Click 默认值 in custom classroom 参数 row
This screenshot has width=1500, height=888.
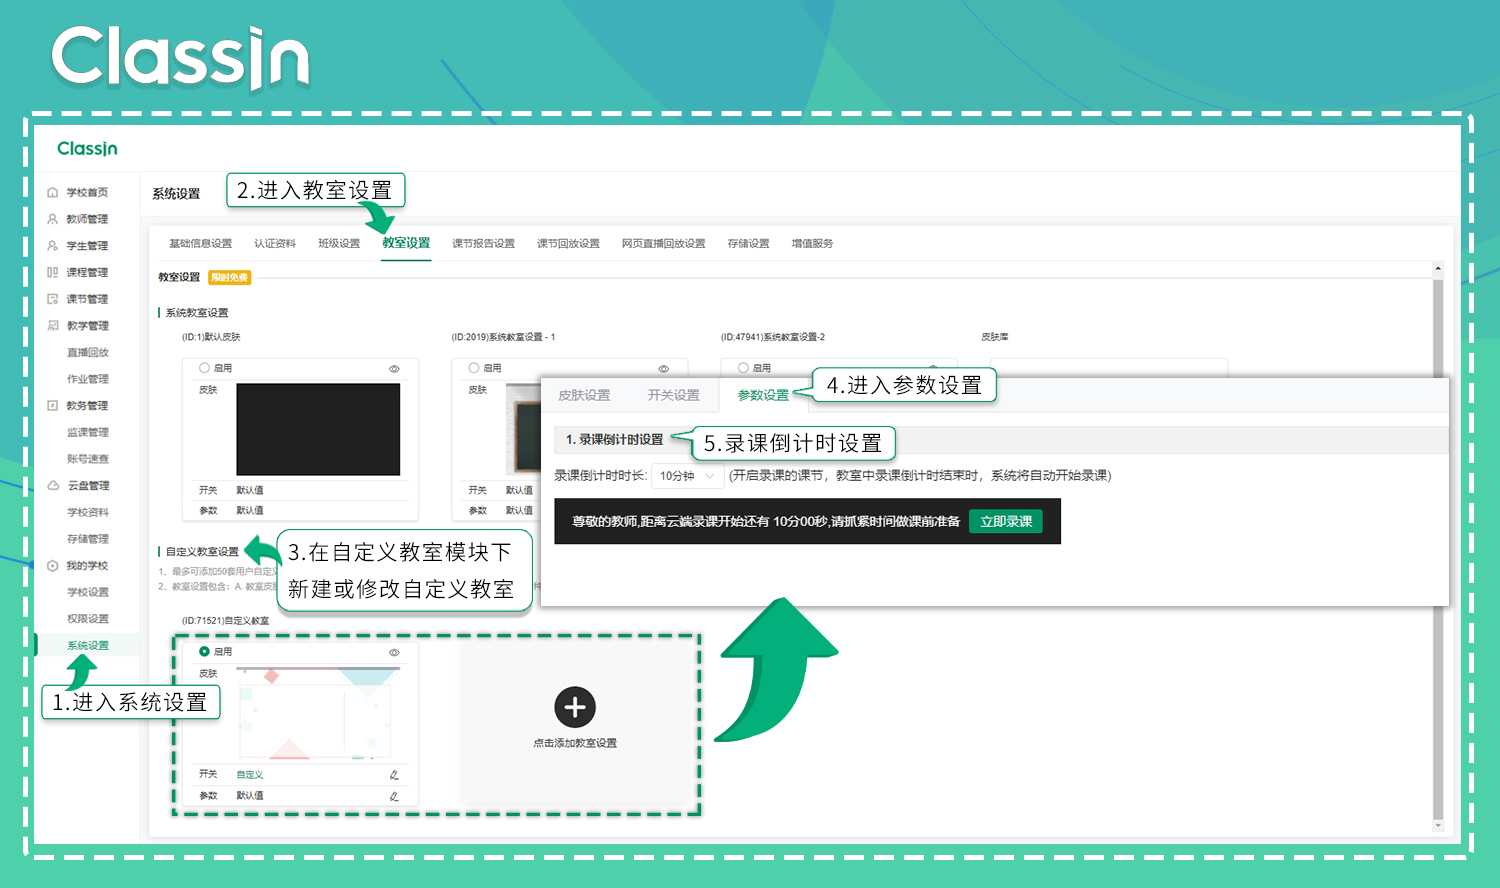[250, 796]
